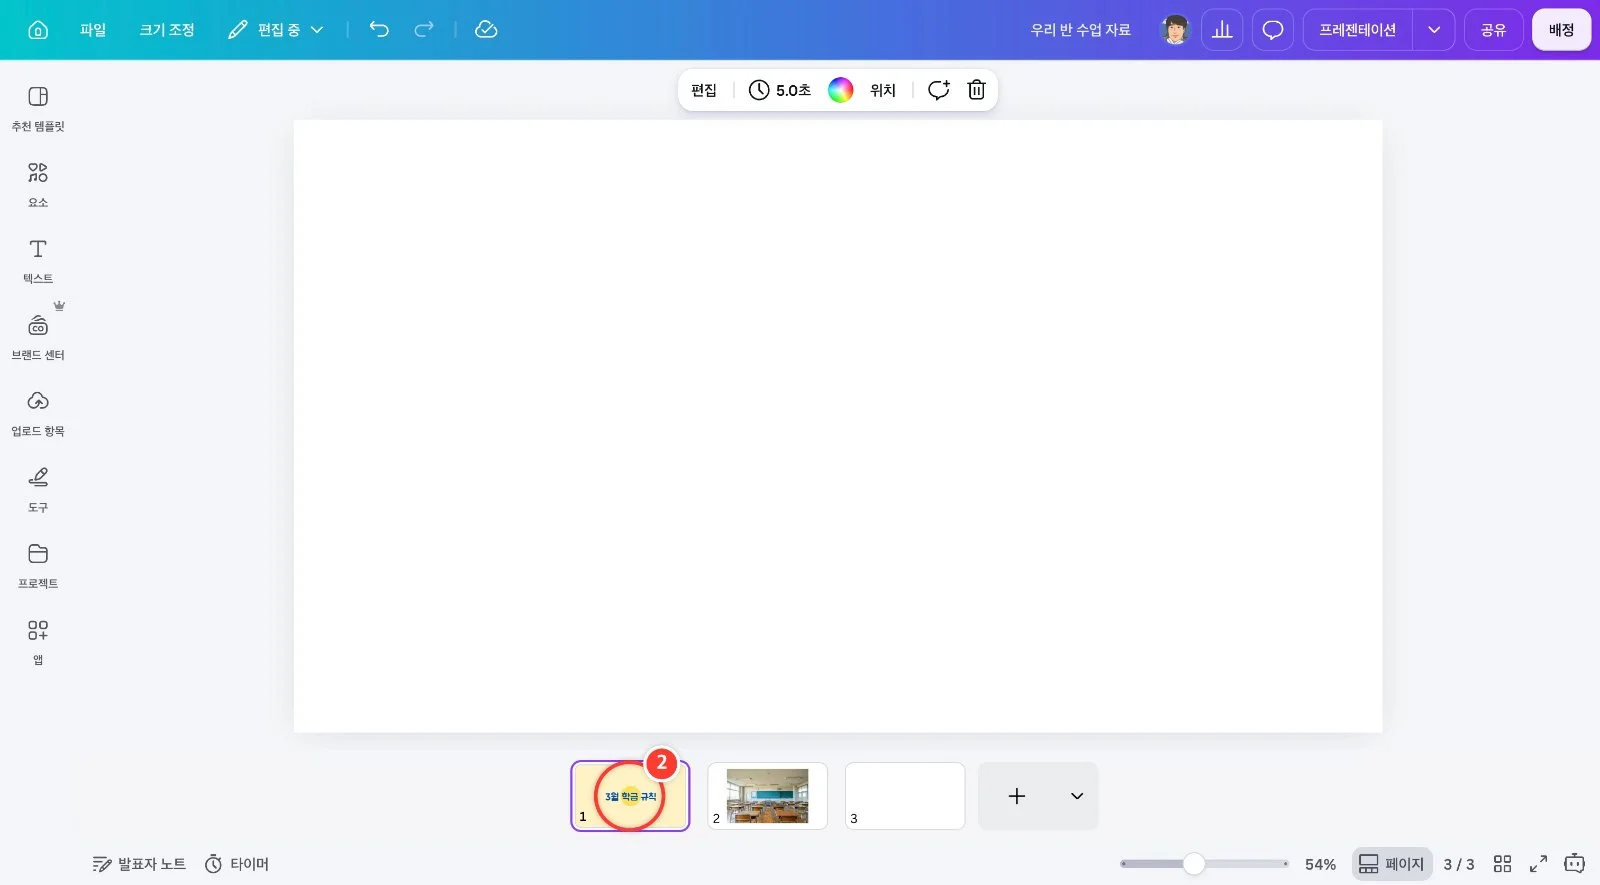Open the comments speech bubble icon

(x=1273, y=30)
